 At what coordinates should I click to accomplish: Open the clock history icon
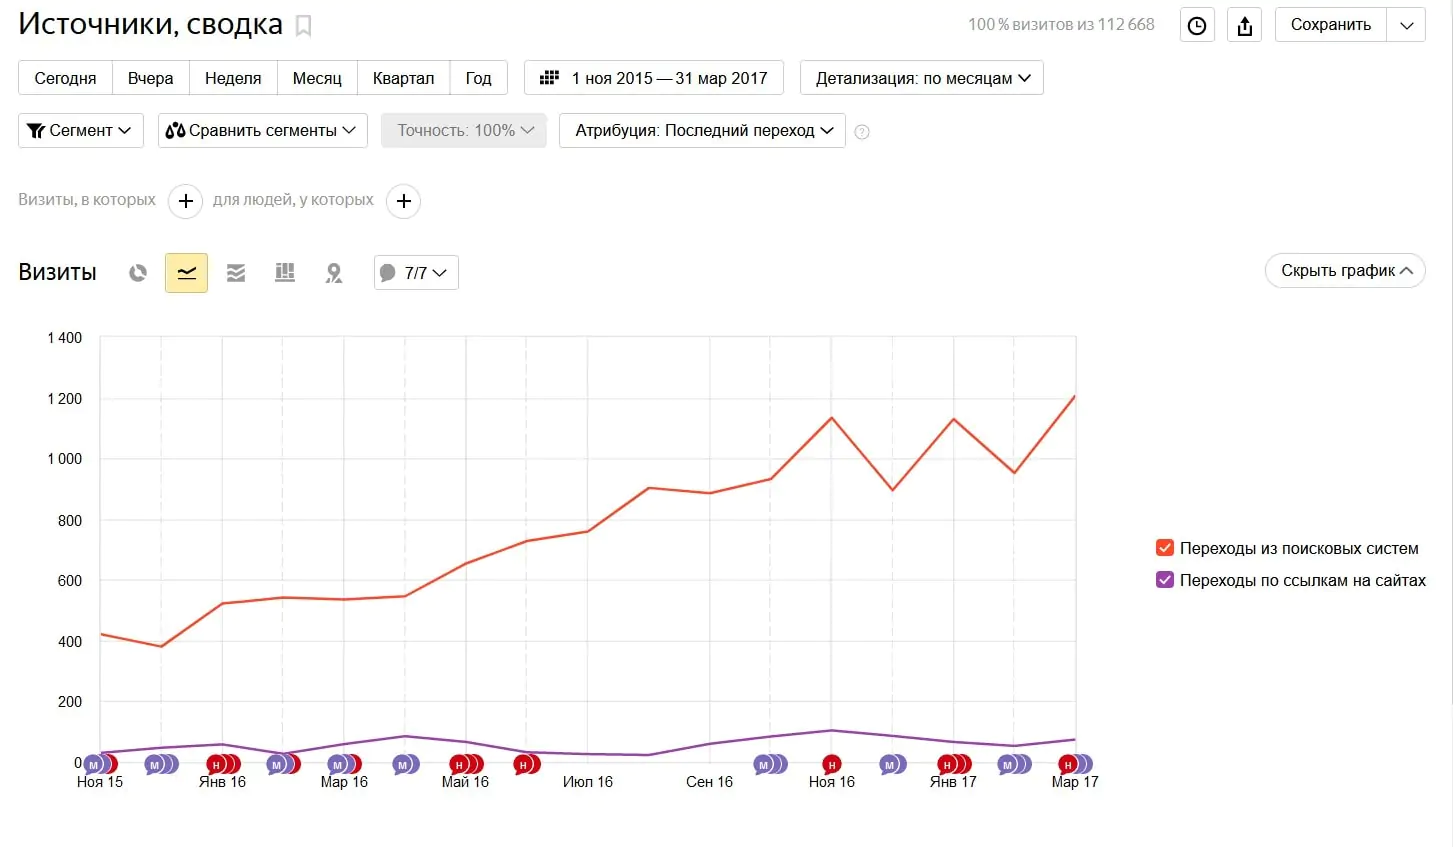coord(1197,26)
